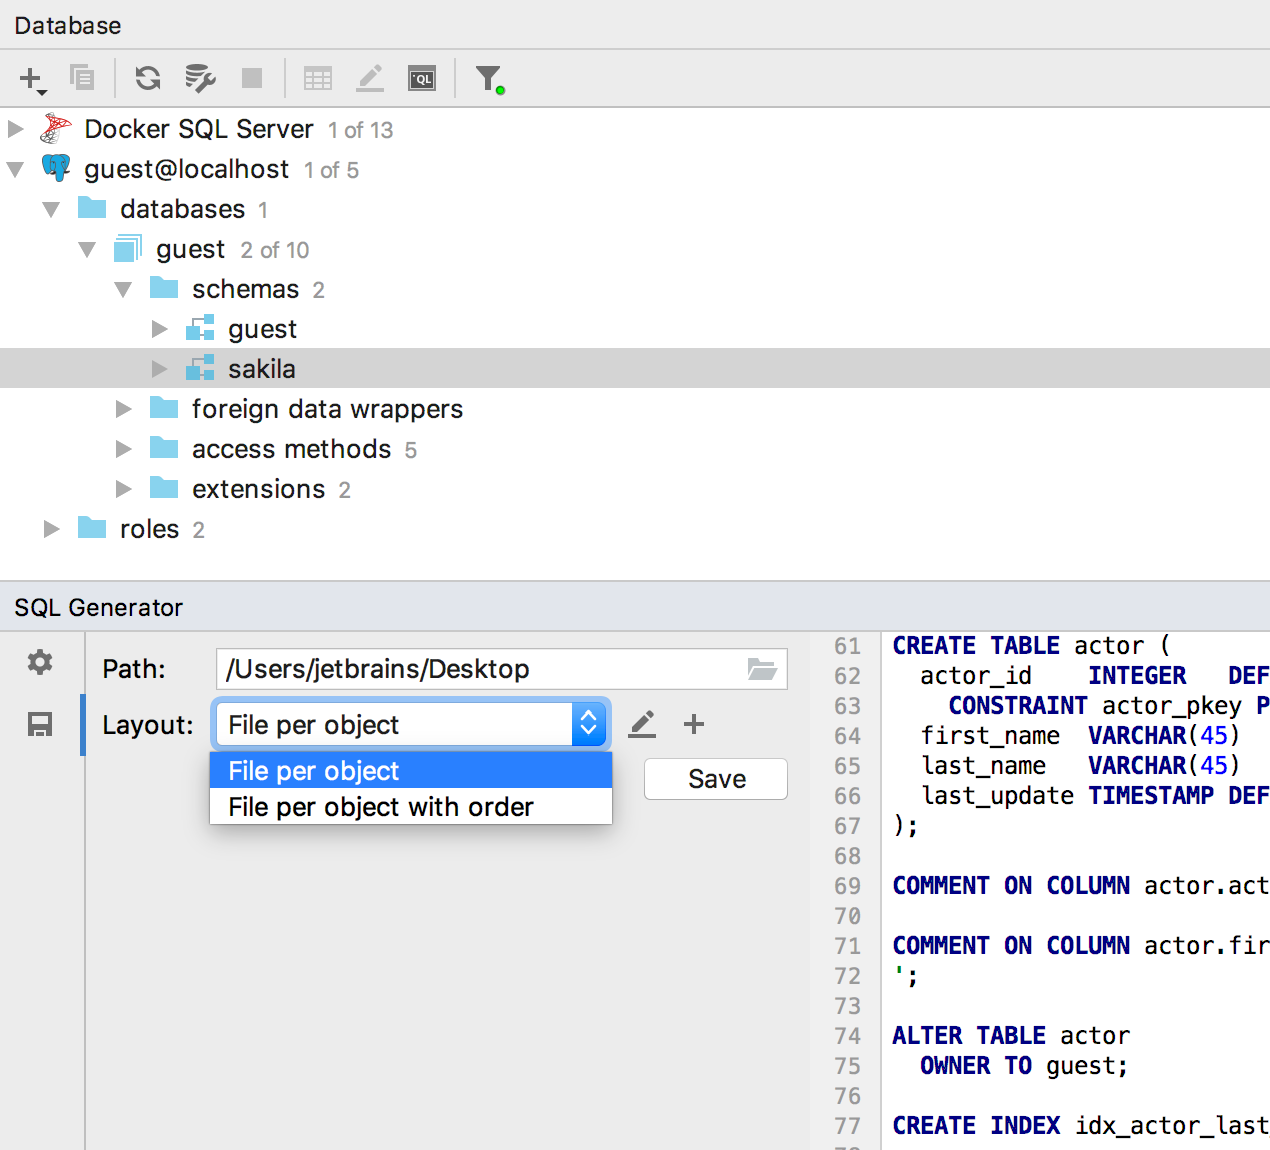Viewport: 1270px width, 1150px height.
Task: Choose 'File per object' option
Action: coord(411,771)
